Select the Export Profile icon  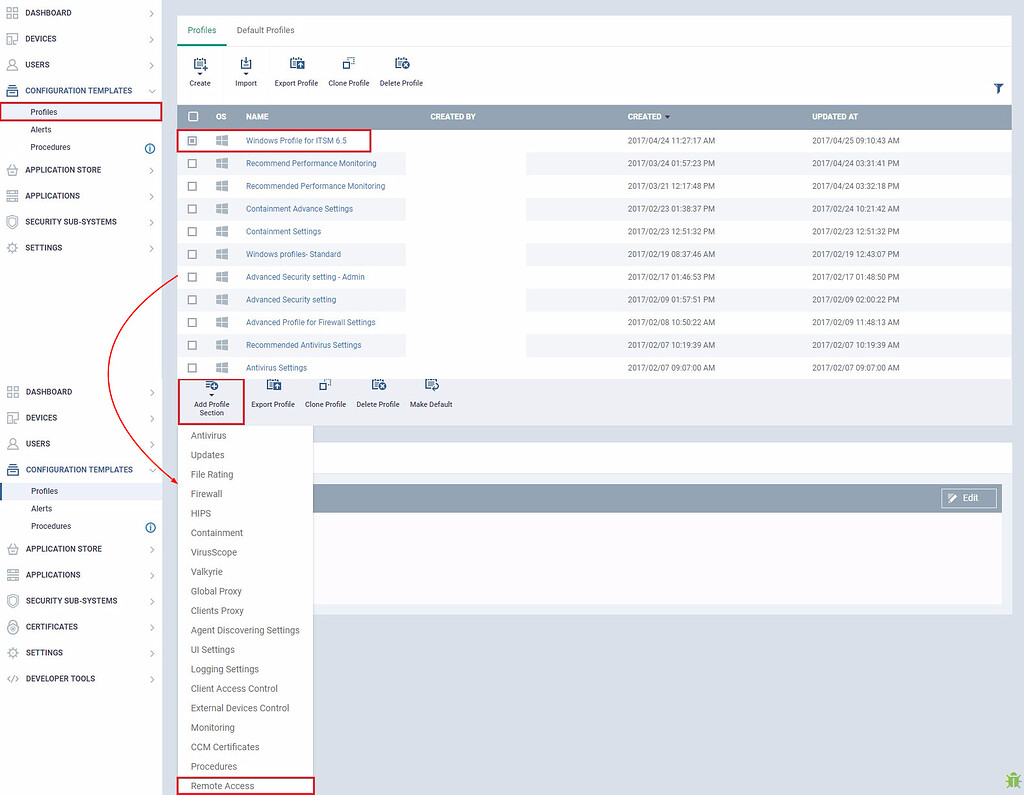[x=296, y=68]
